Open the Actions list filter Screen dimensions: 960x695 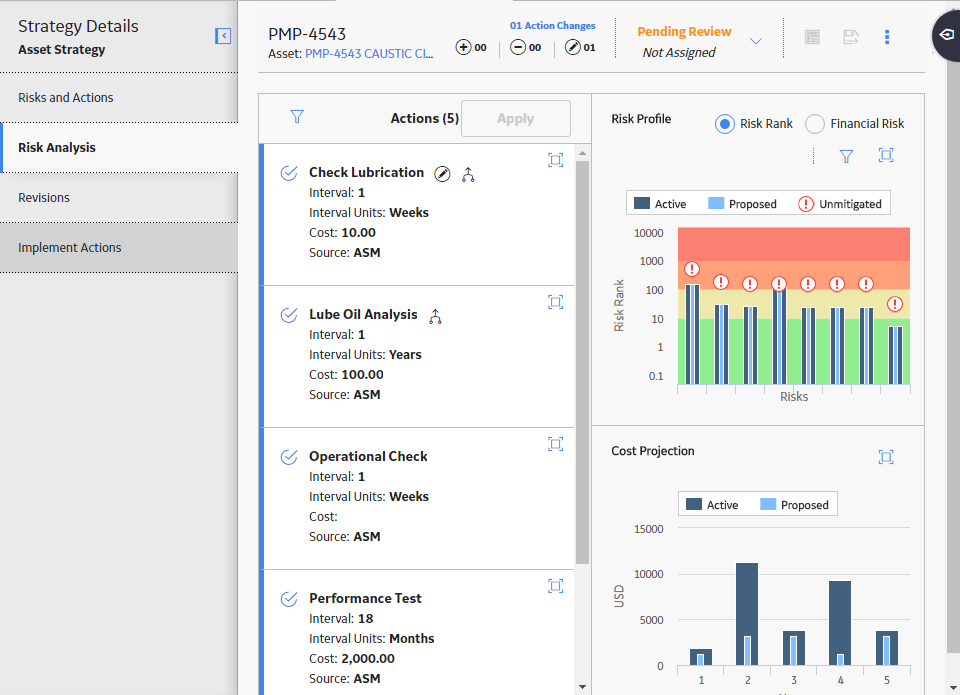297,116
